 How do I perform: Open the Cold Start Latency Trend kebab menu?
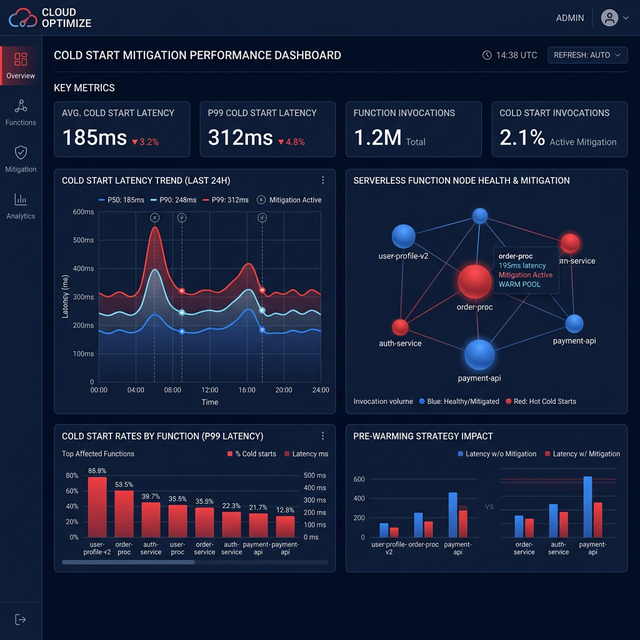click(322, 181)
